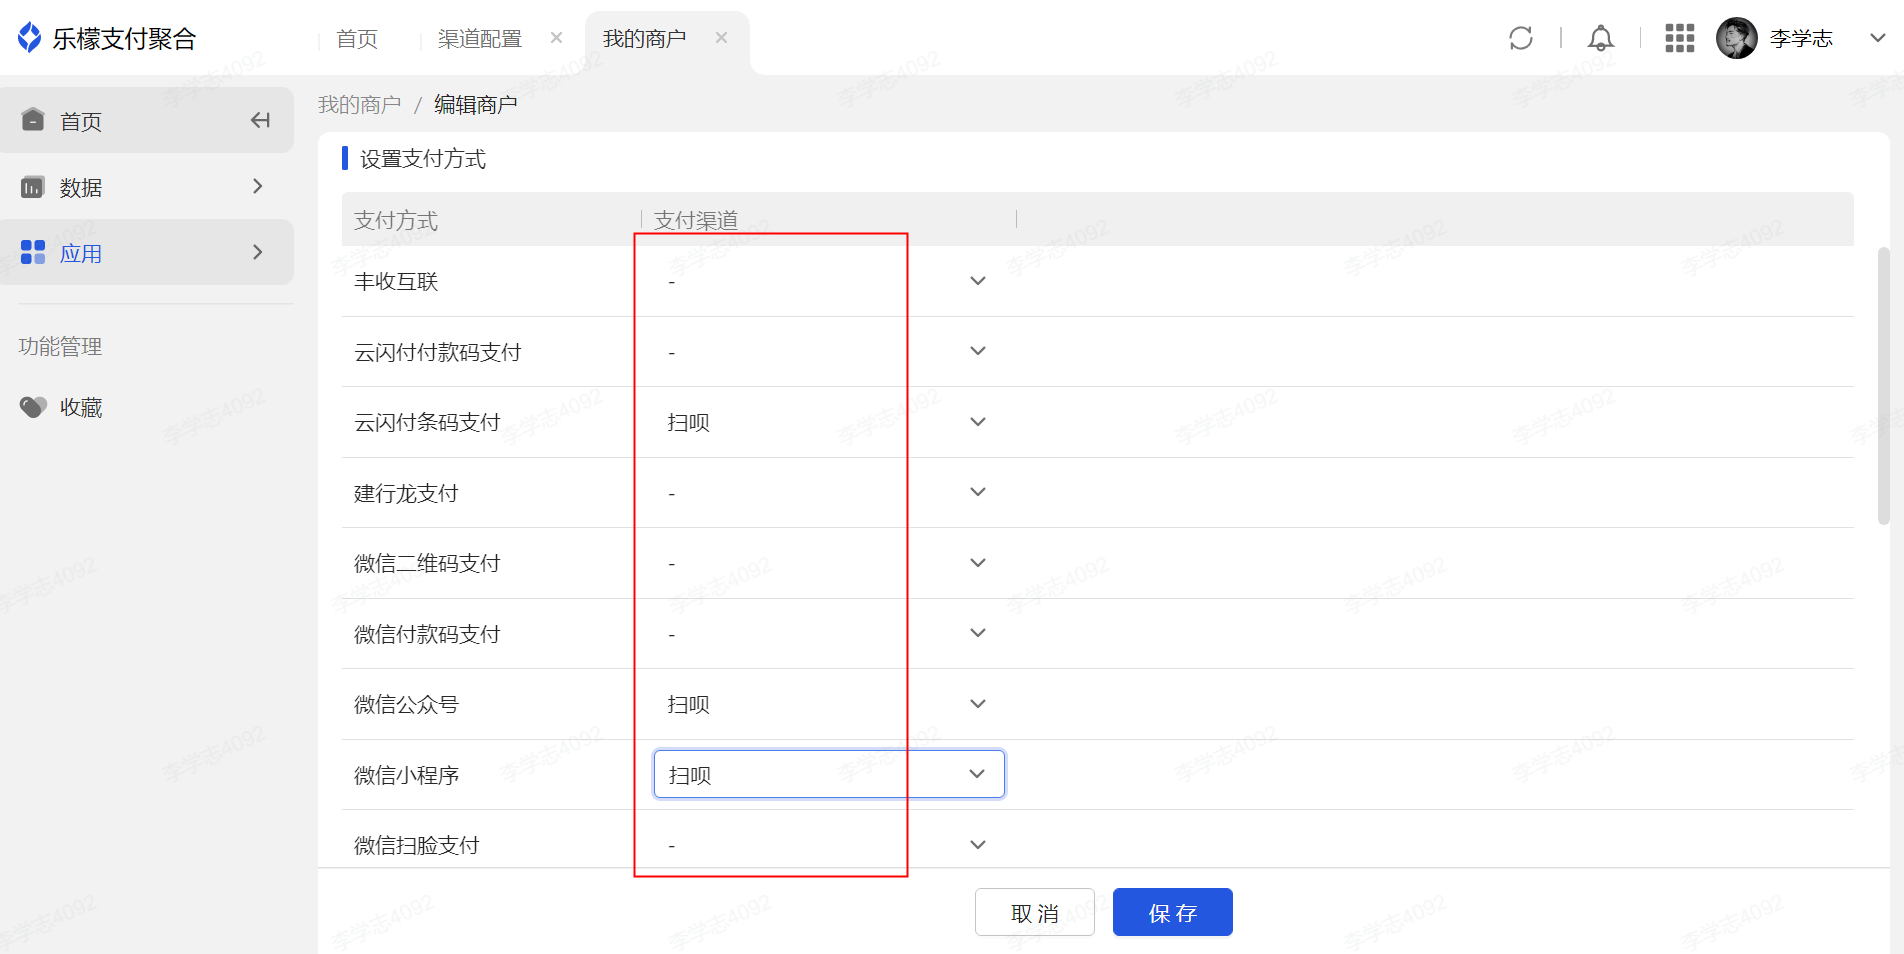
Task: Expand the user menu chevron beside 李学志
Action: click(x=1878, y=38)
